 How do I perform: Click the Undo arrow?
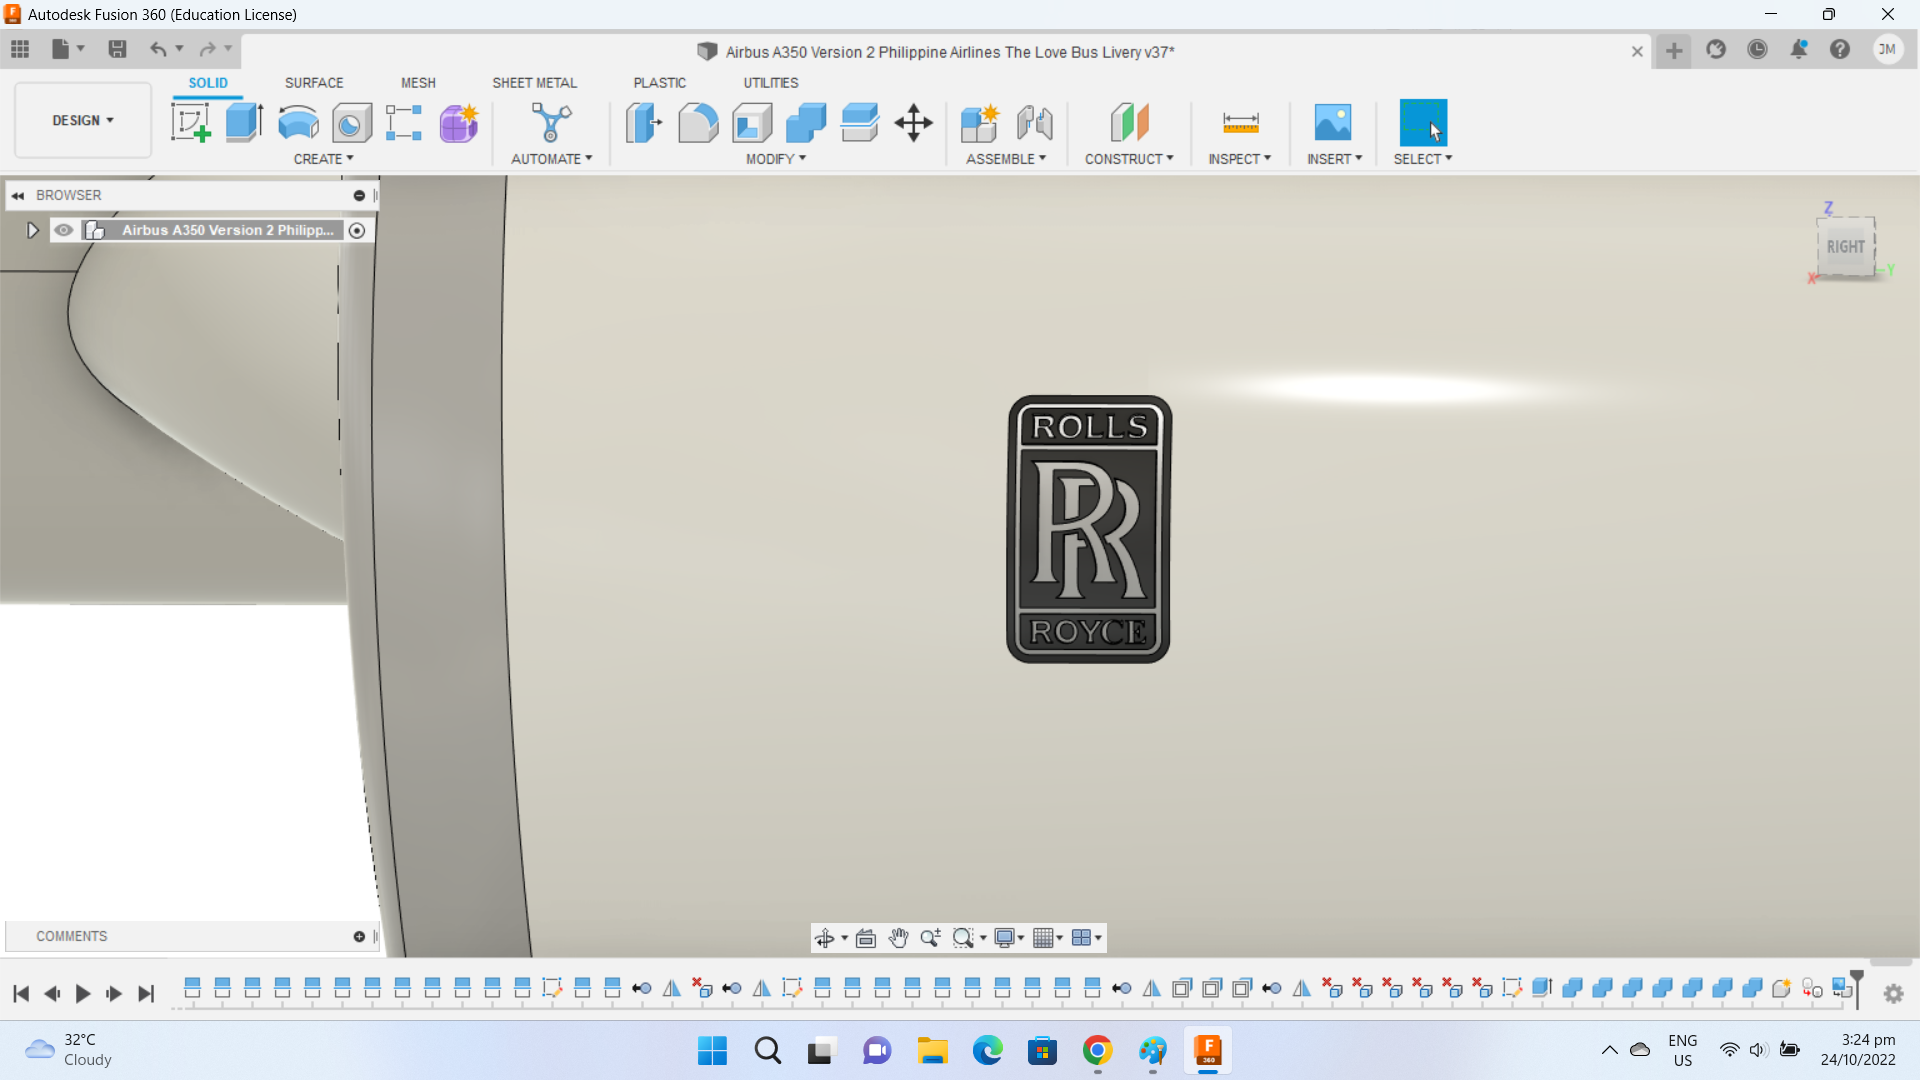tap(158, 49)
